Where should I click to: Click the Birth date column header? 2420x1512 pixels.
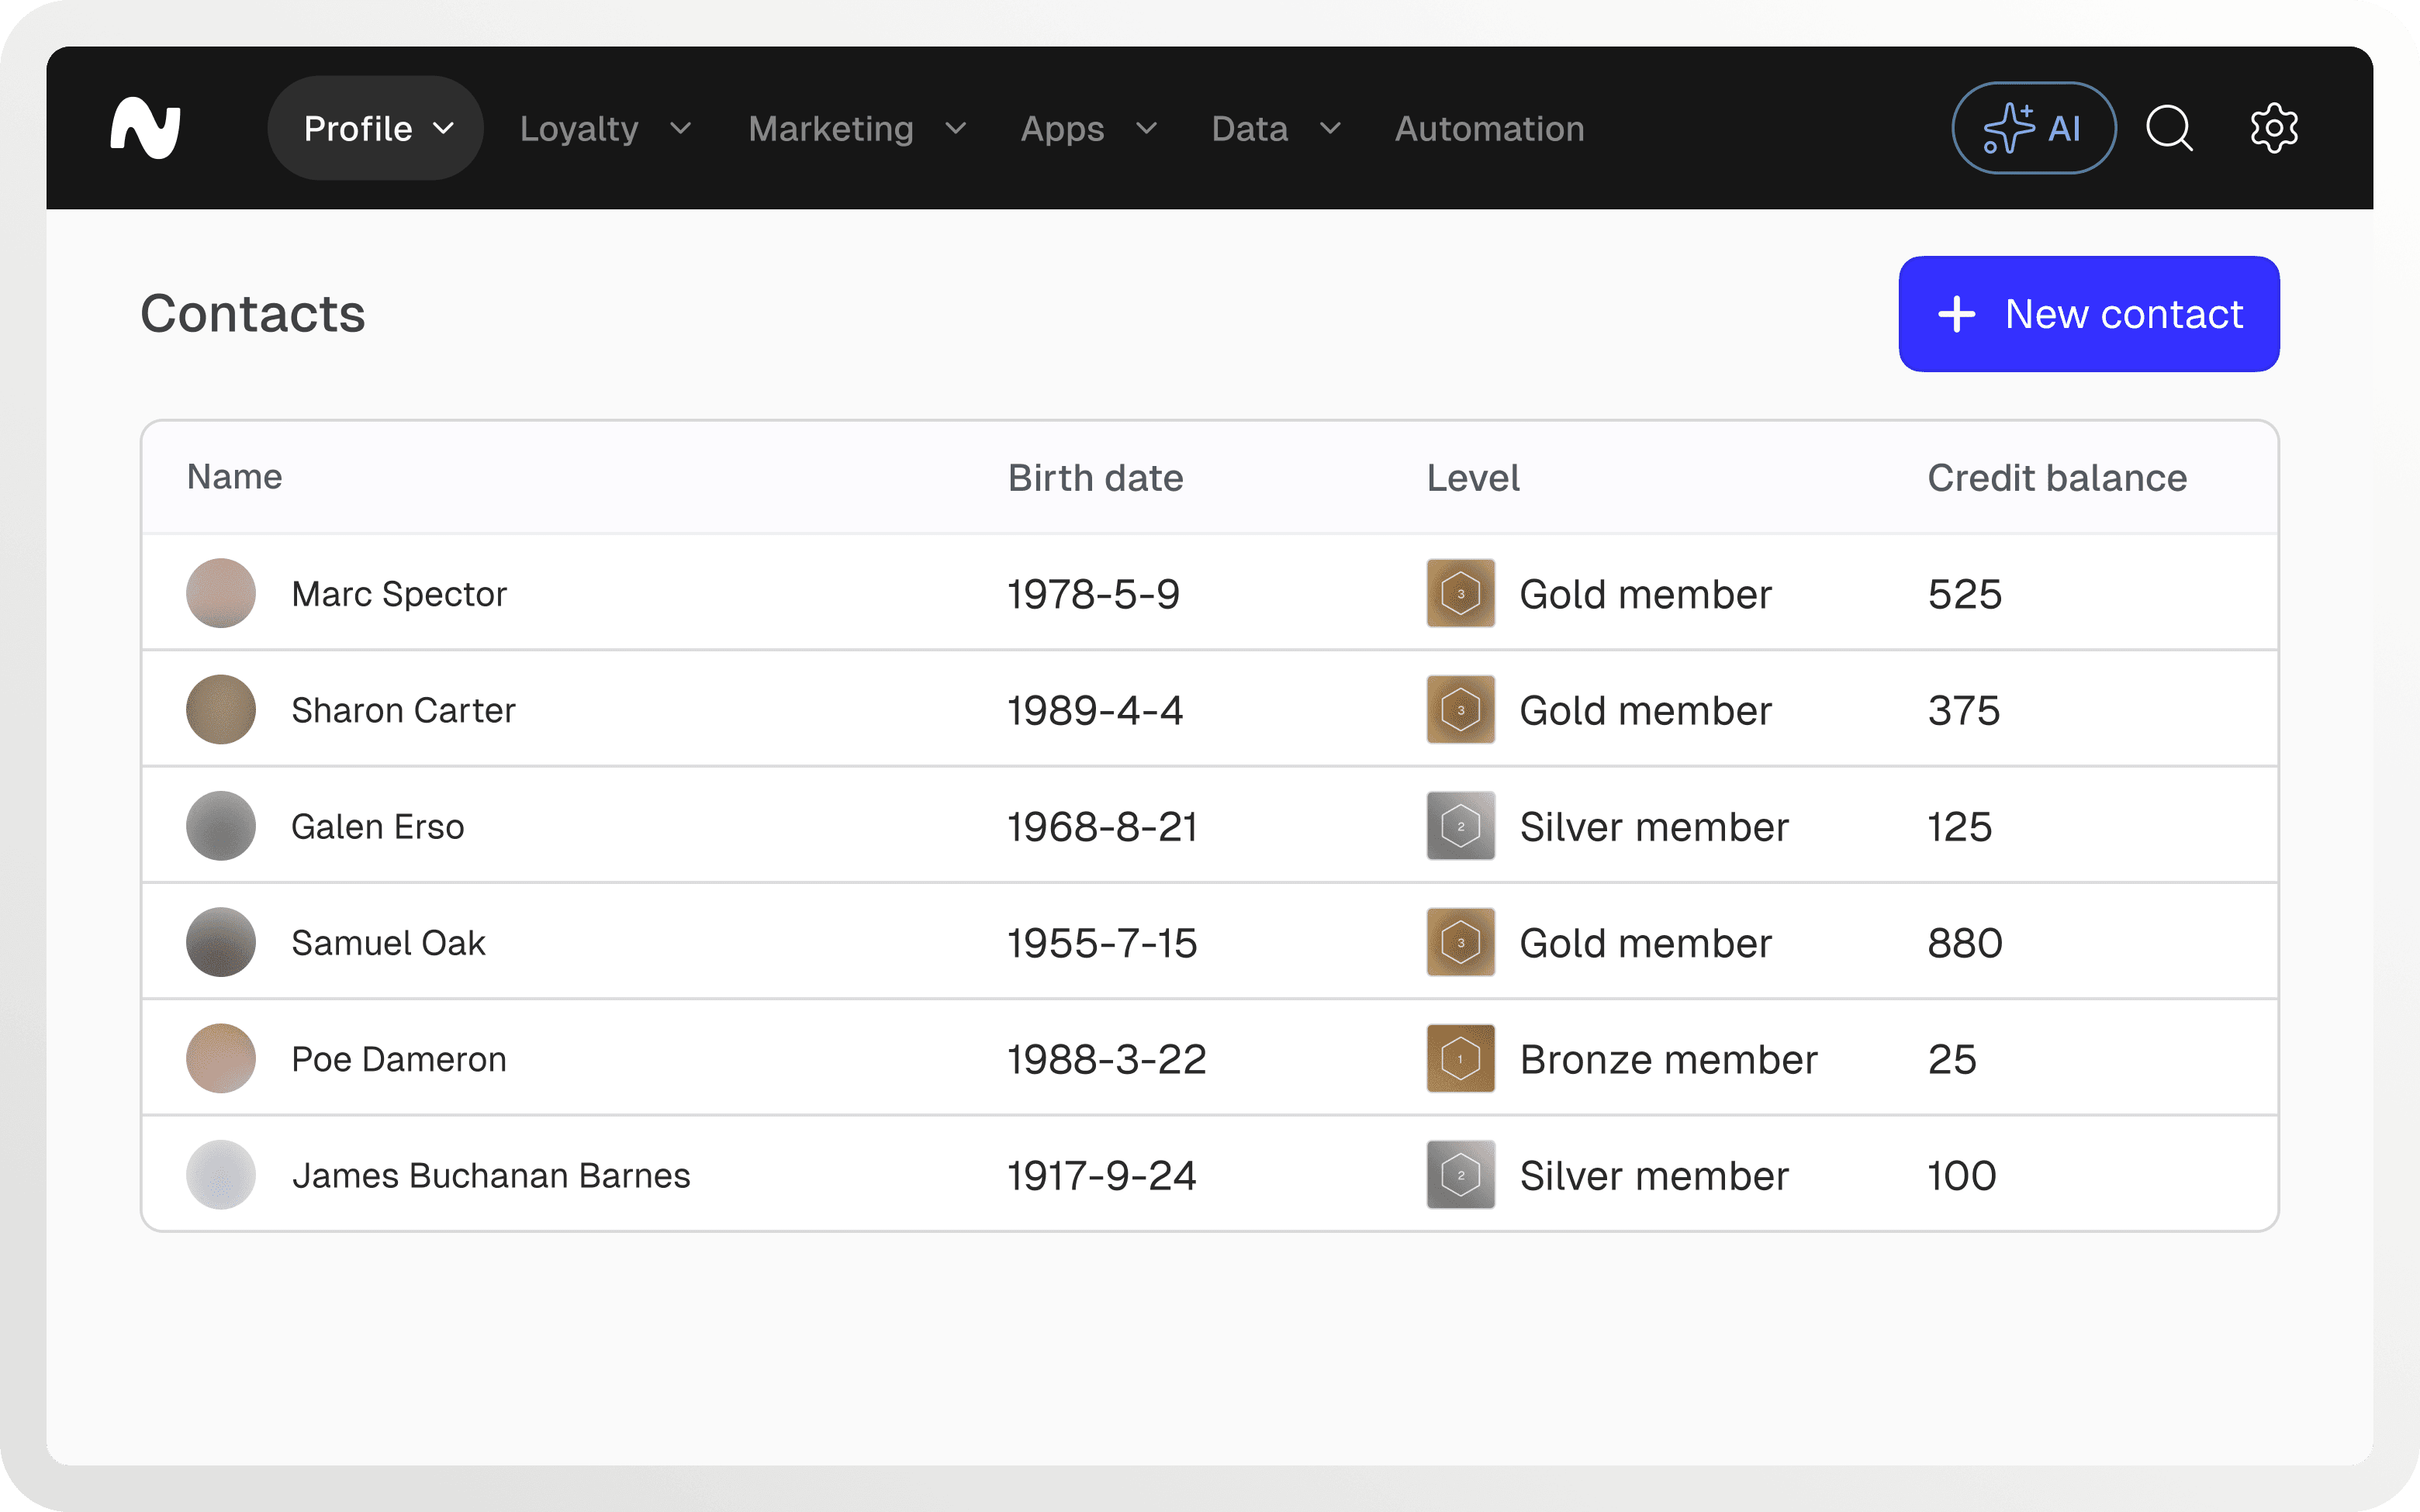[1095, 478]
